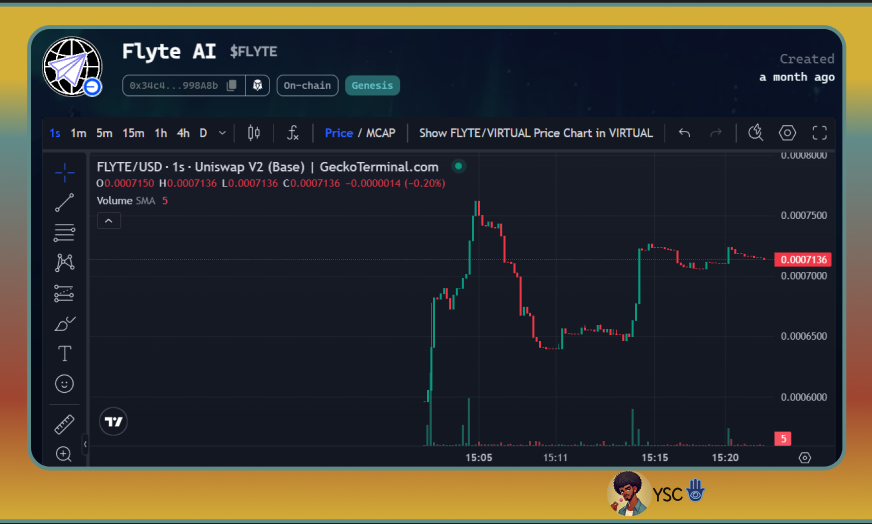
Task: Select the Text annotation tool
Action: tap(65, 354)
